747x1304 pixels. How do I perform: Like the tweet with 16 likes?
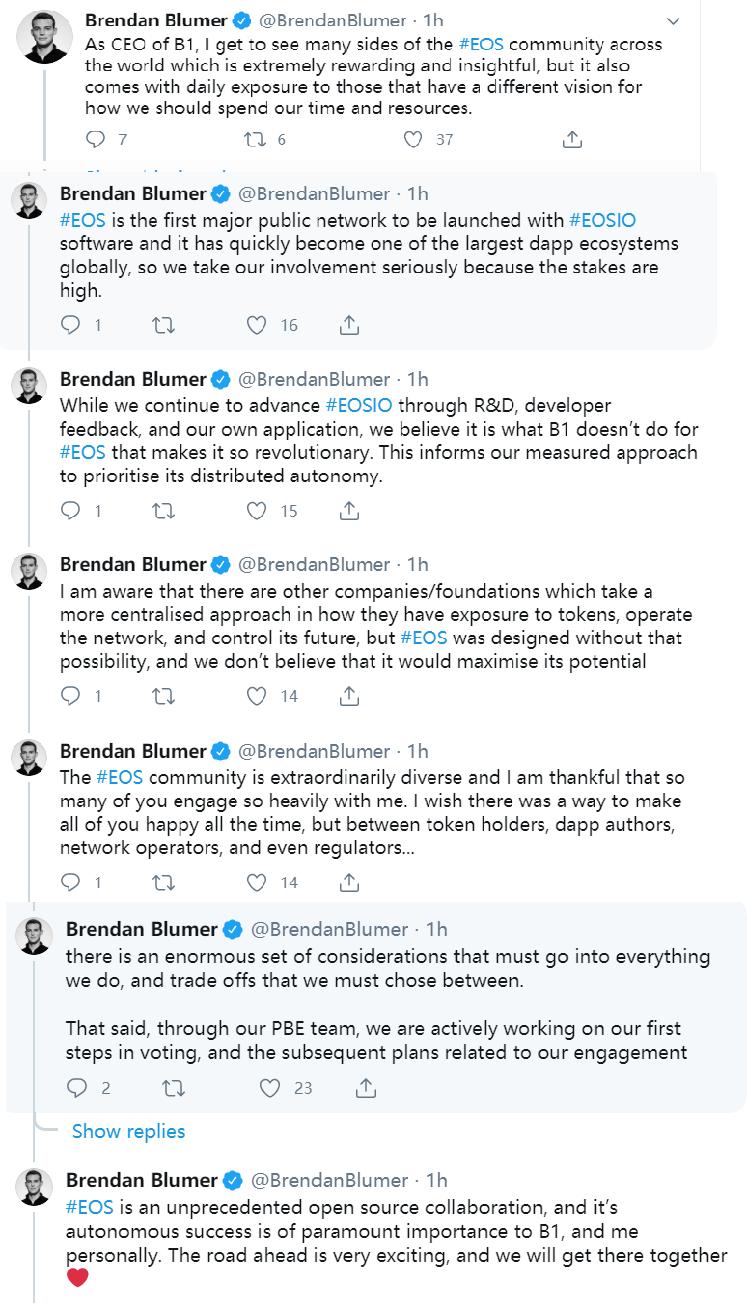point(257,325)
